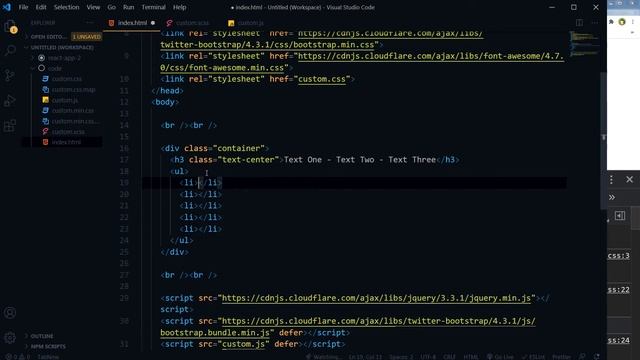640x360 pixels.
Task: Open the Explorer view in activity bar
Action: 10,26
